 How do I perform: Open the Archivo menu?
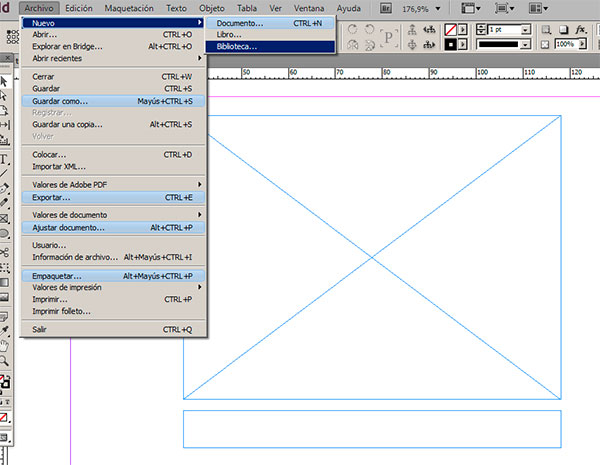[39, 8]
